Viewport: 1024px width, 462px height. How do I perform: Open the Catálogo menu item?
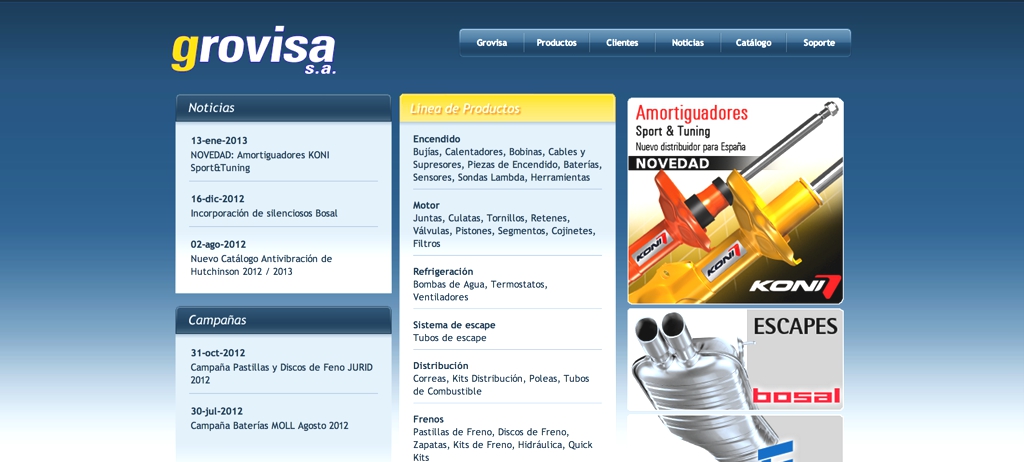[754, 42]
